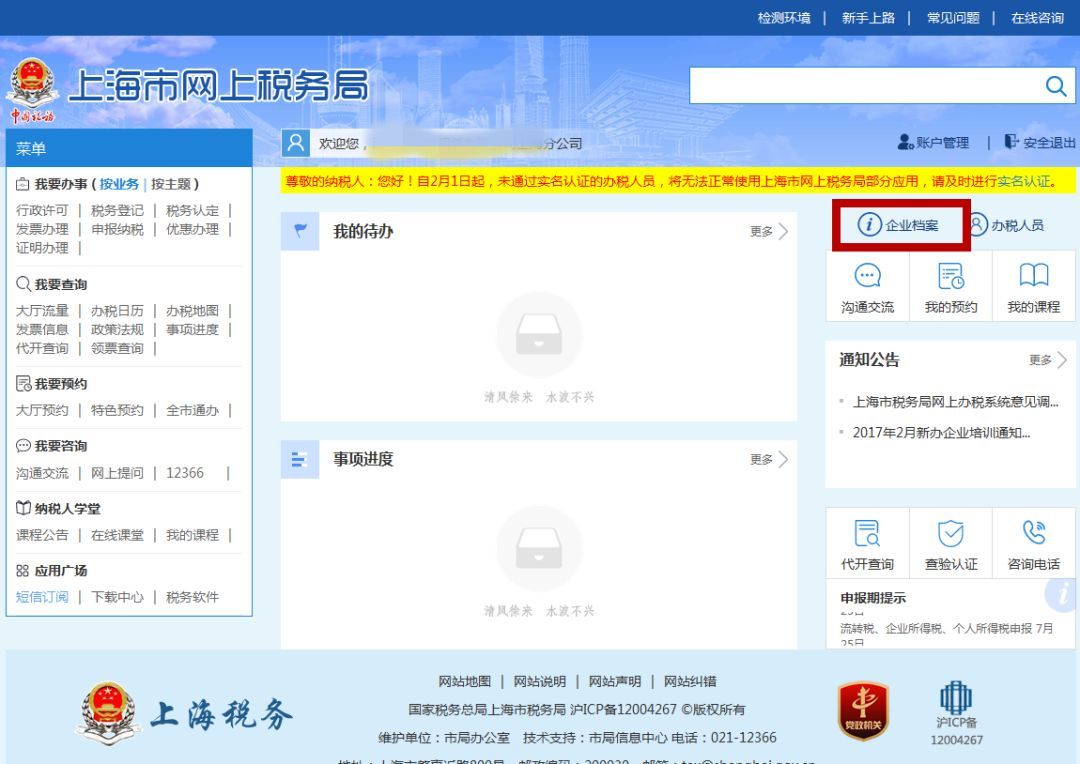The height and width of the screenshot is (764, 1080).
Task: Open 特色预约 booking
Action: click(x=117, y=411)
